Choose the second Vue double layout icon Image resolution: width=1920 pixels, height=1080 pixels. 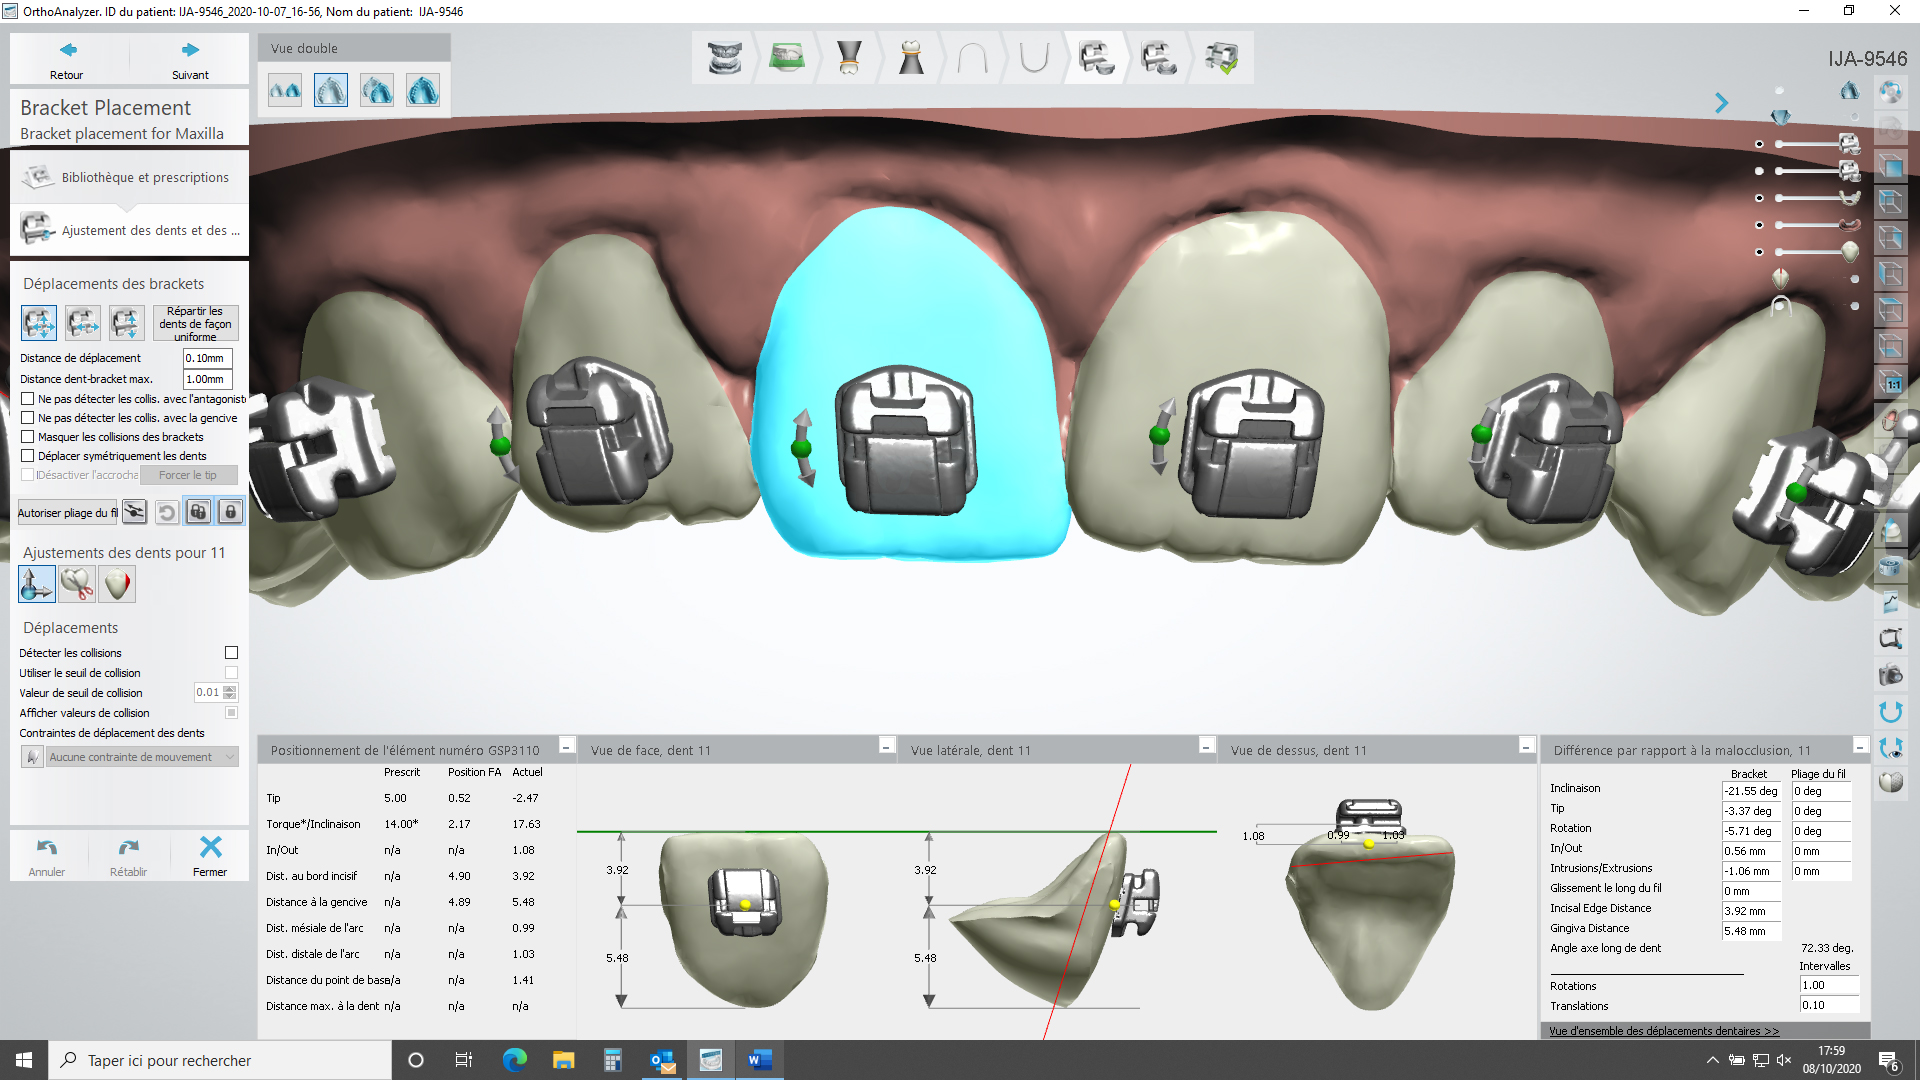(331, 91)
